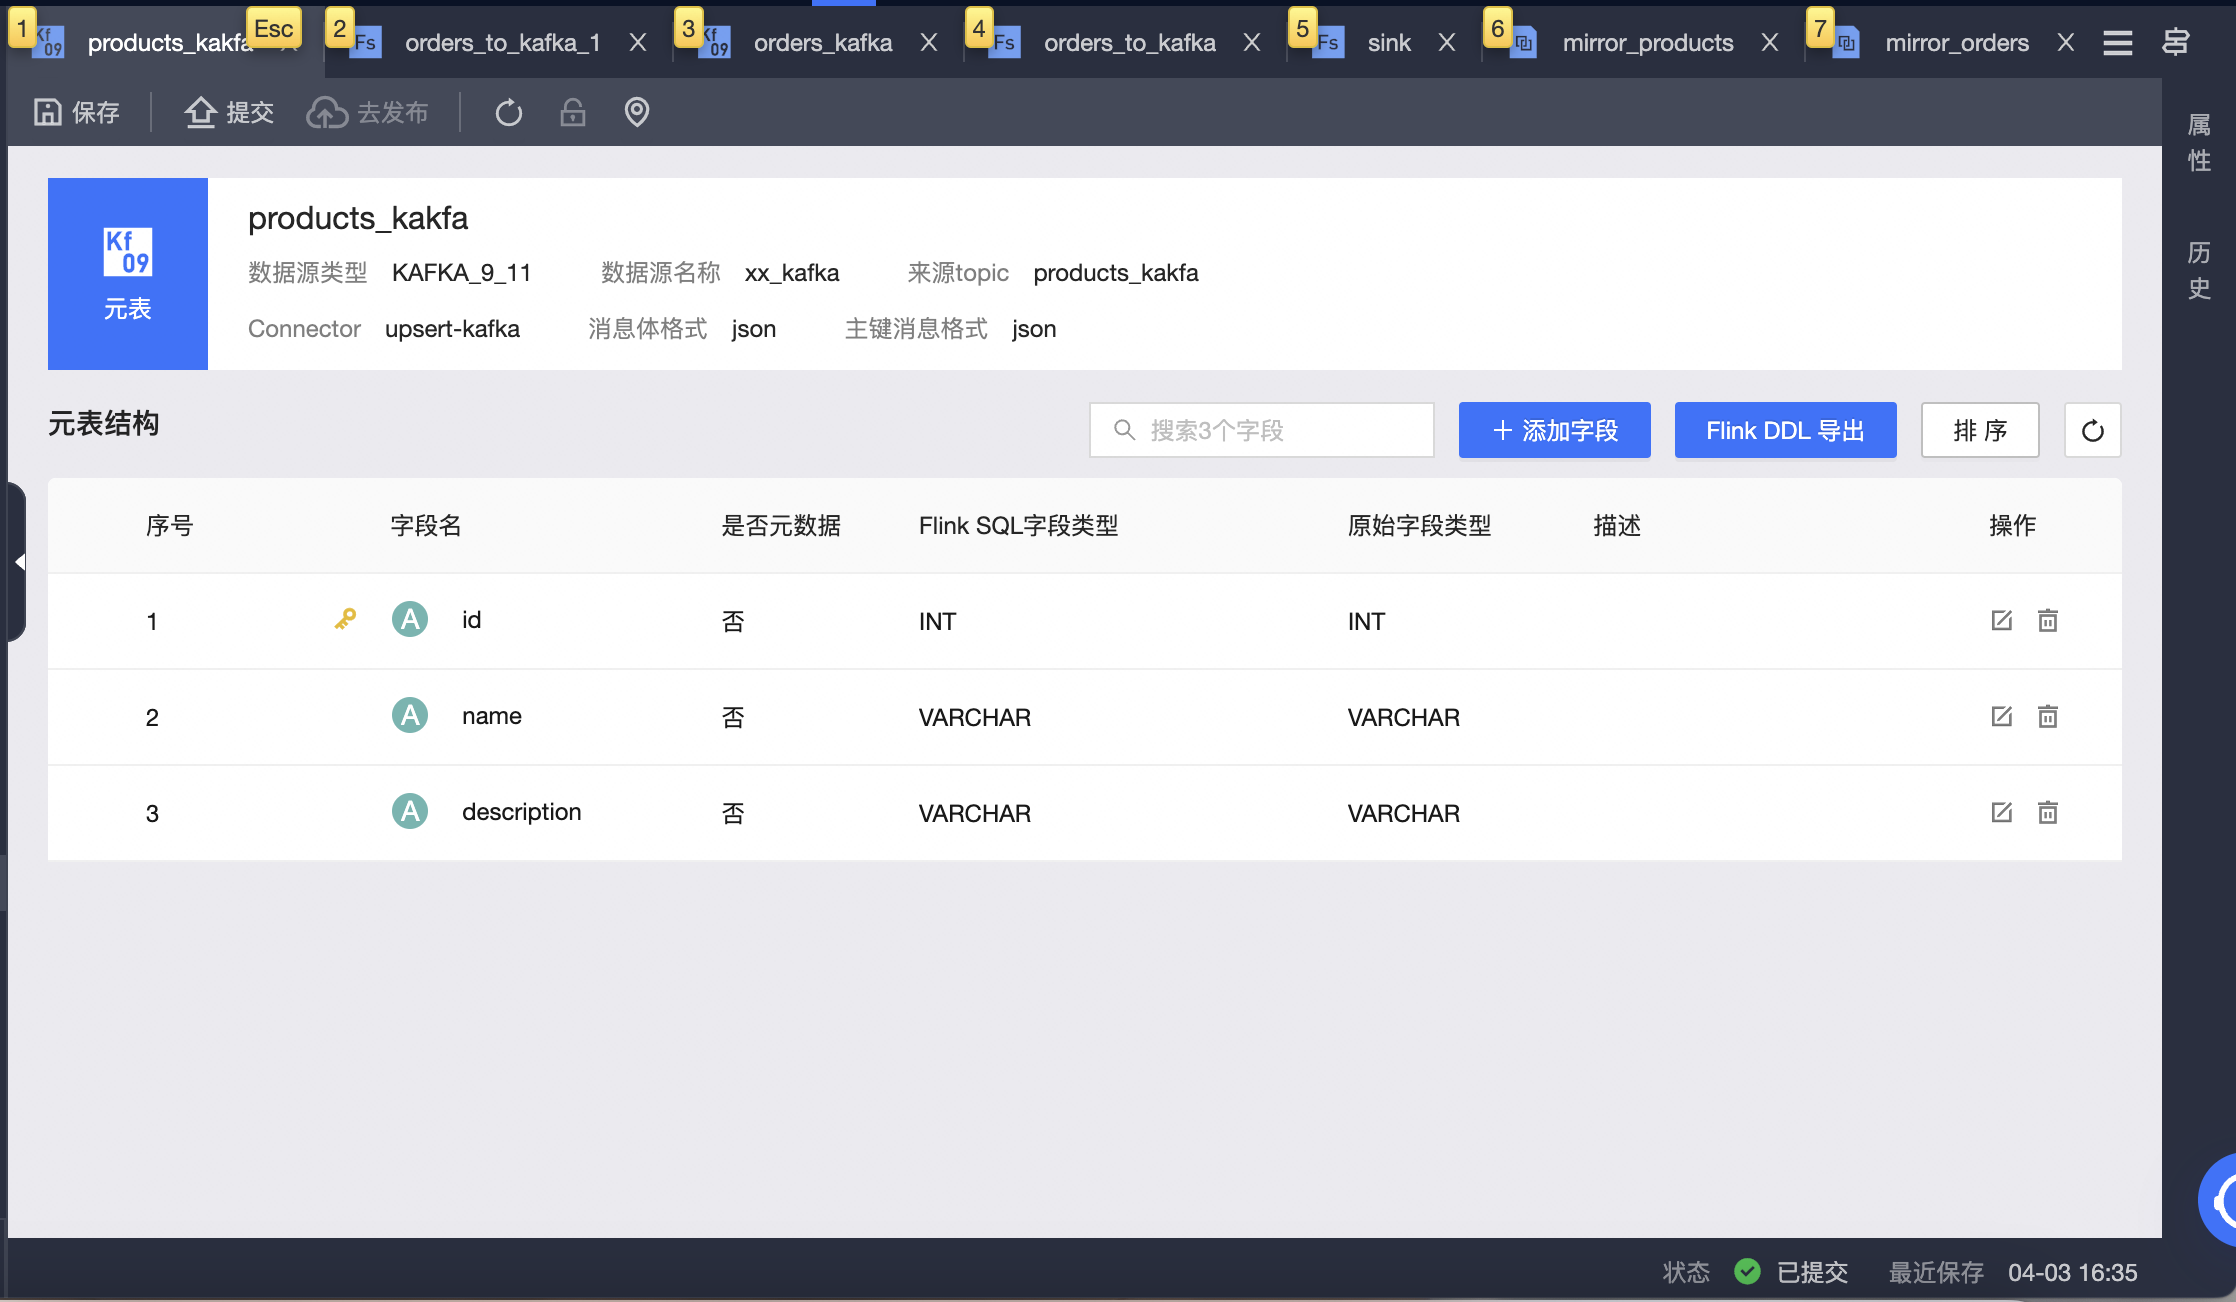
Task: Edit the description field row
Action: [x=2001, y=812]
